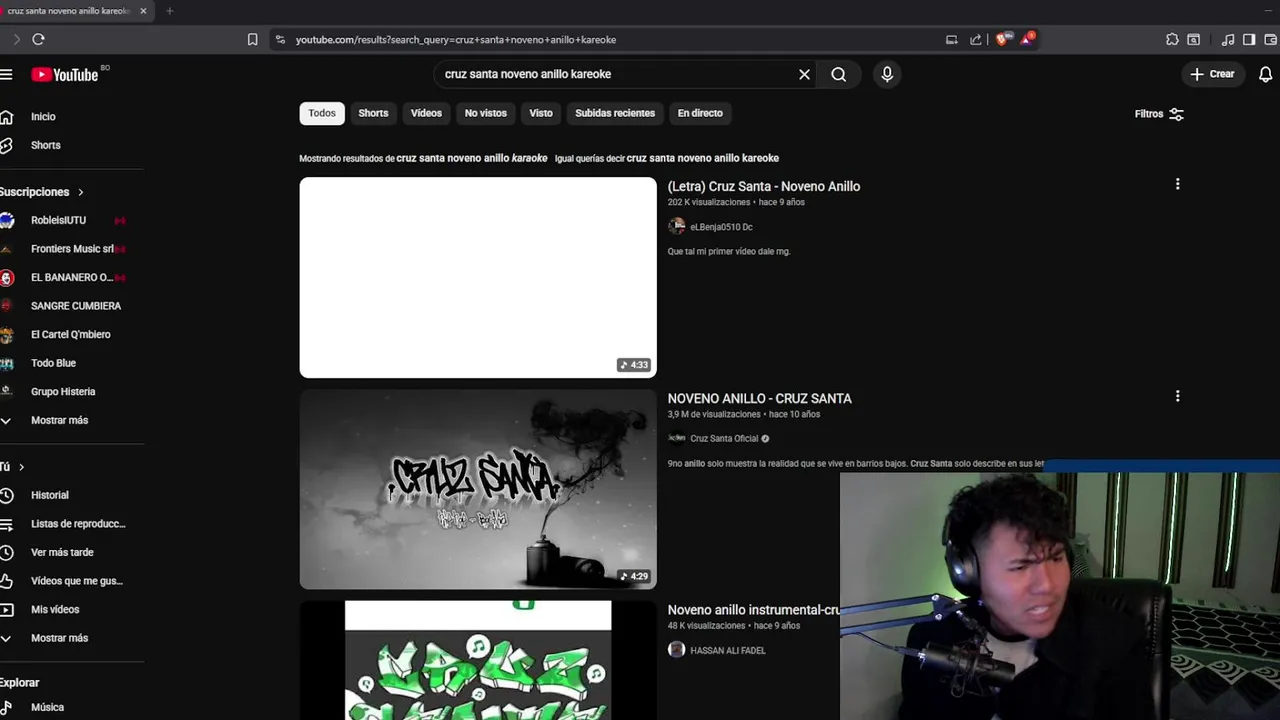Open Ver más tarde in sidebar

tap(62, 552)
